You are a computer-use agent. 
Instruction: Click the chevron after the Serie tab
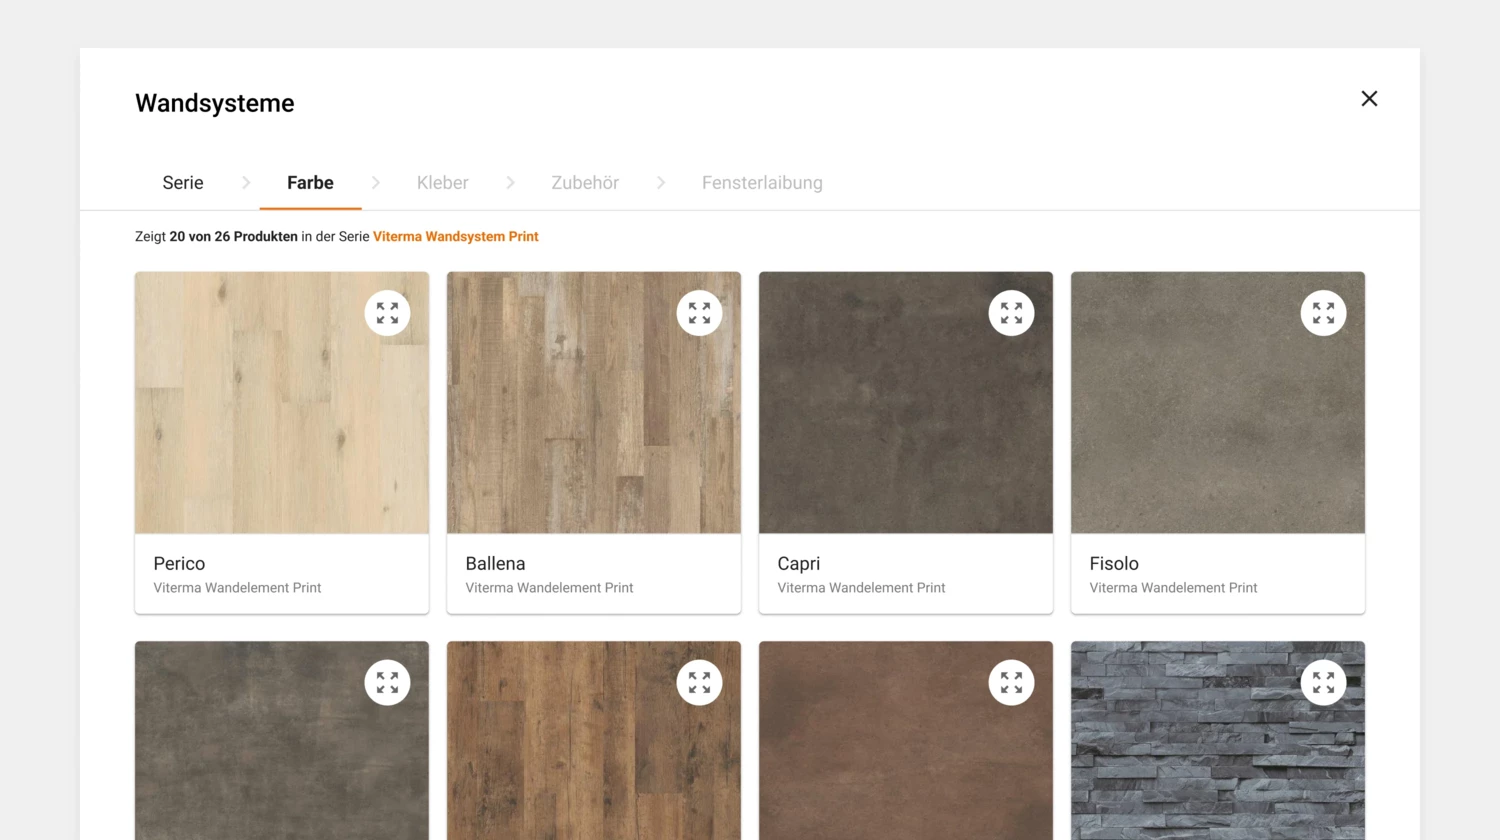246,183
